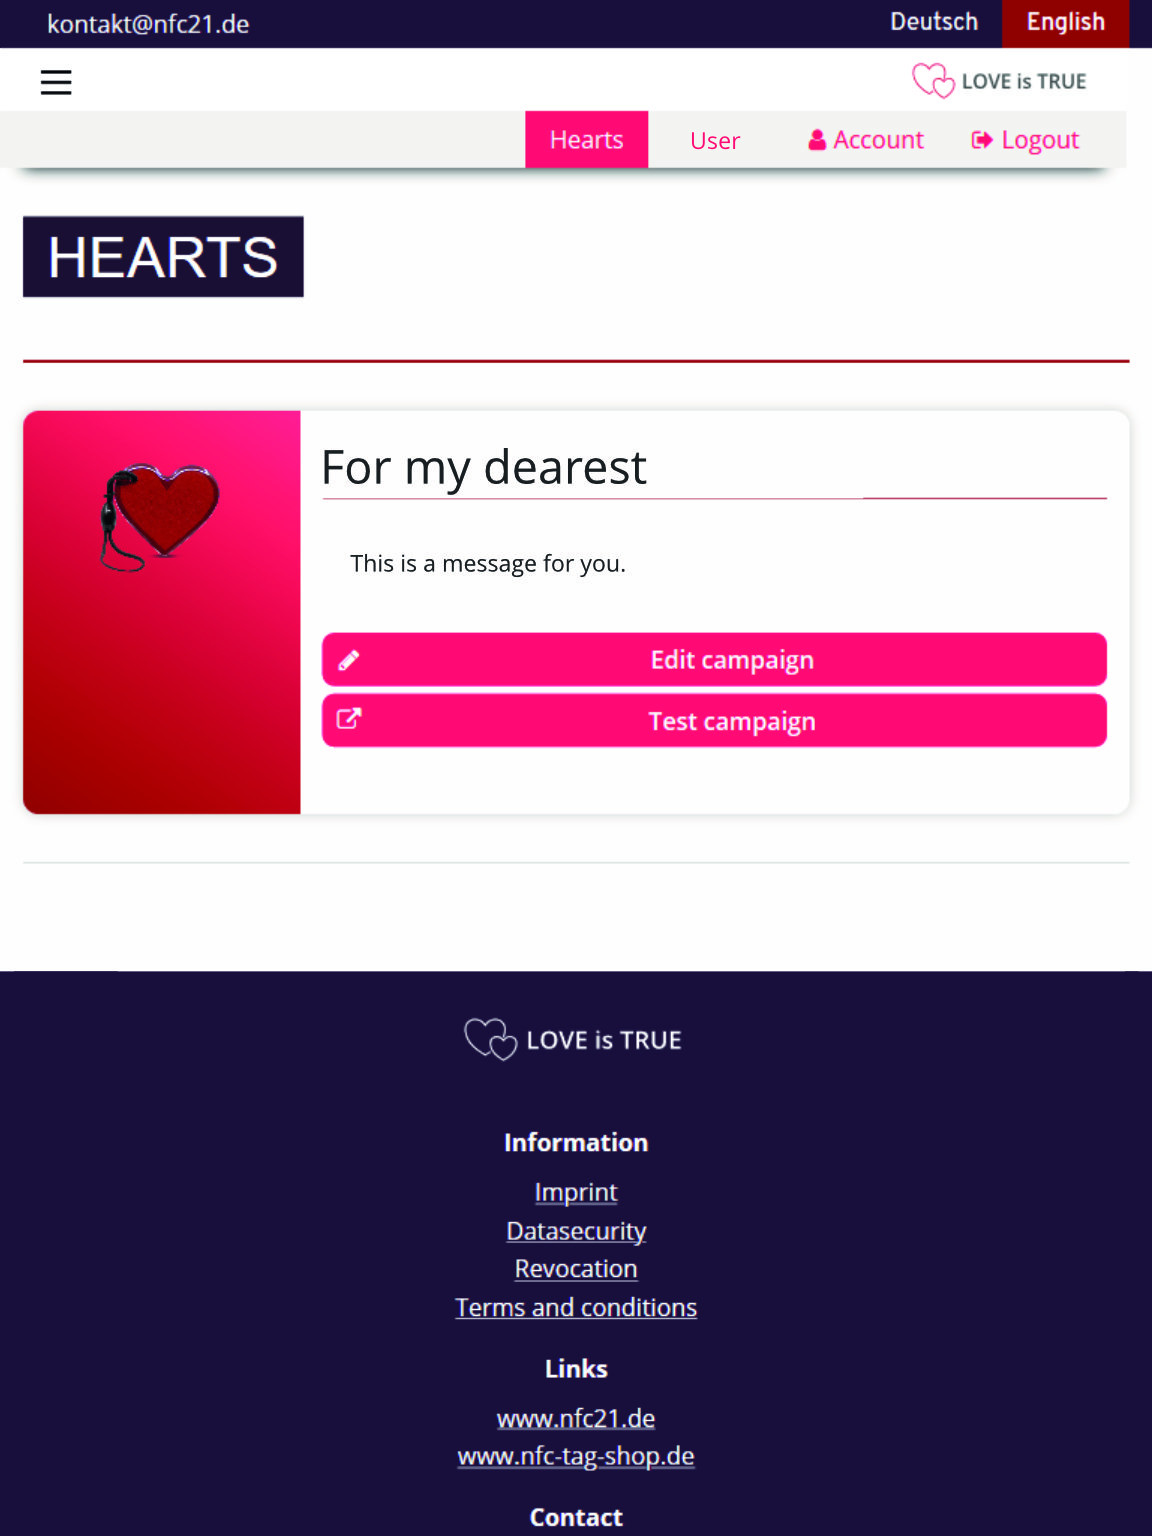Visit www.nfc21.de link
This screenshot has height=1536, width=1152.
[576, 1418]
